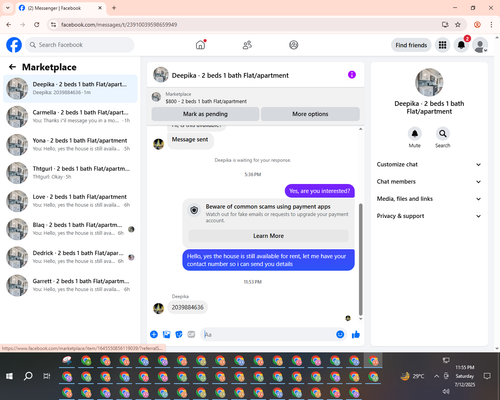Open the notifications bell with badge
Image resolution: width=500 pixels, height=400 pixels.
point(461,45)
